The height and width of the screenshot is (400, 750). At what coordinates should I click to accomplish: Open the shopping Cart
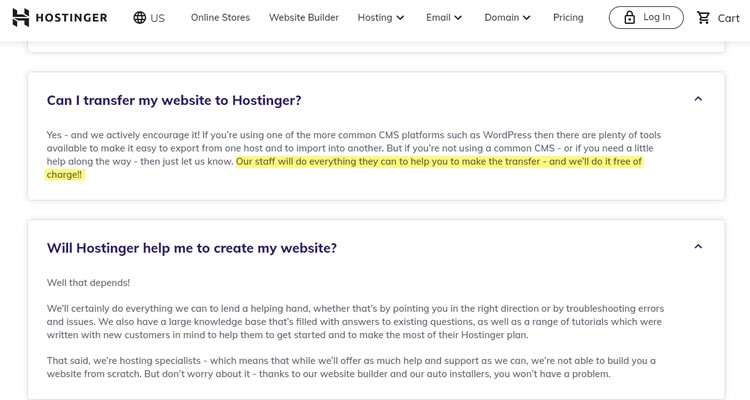point(718,18)
